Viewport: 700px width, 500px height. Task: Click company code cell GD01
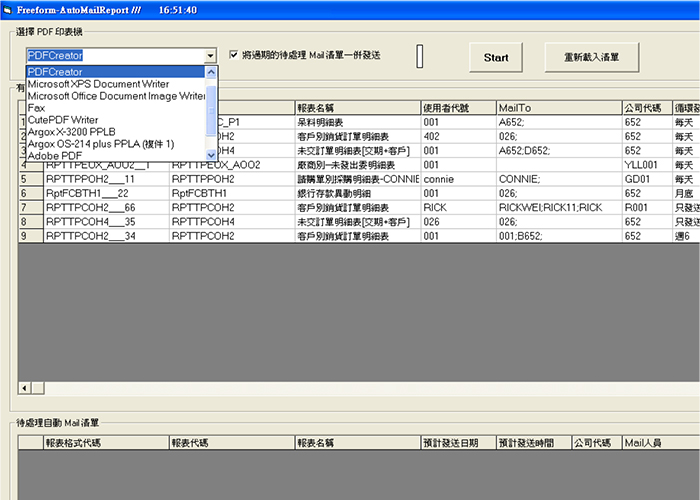647,179
